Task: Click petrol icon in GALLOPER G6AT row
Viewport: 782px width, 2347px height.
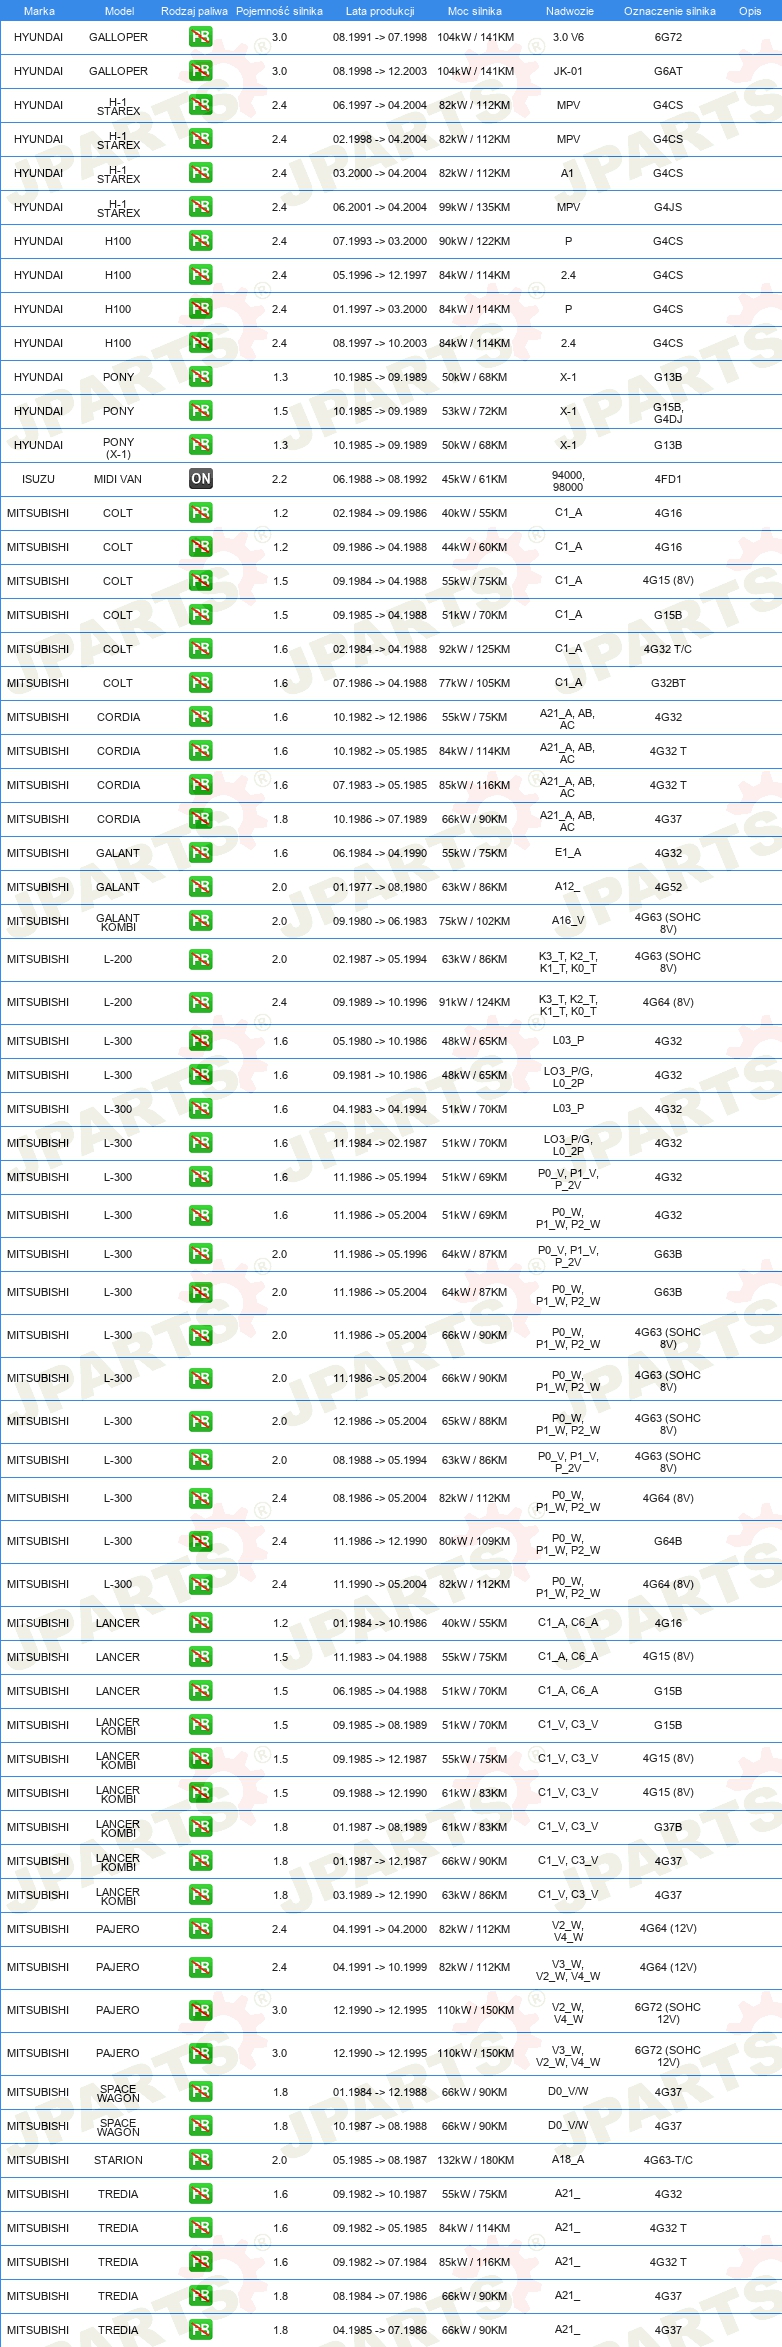Action: [x=201, y=71]
